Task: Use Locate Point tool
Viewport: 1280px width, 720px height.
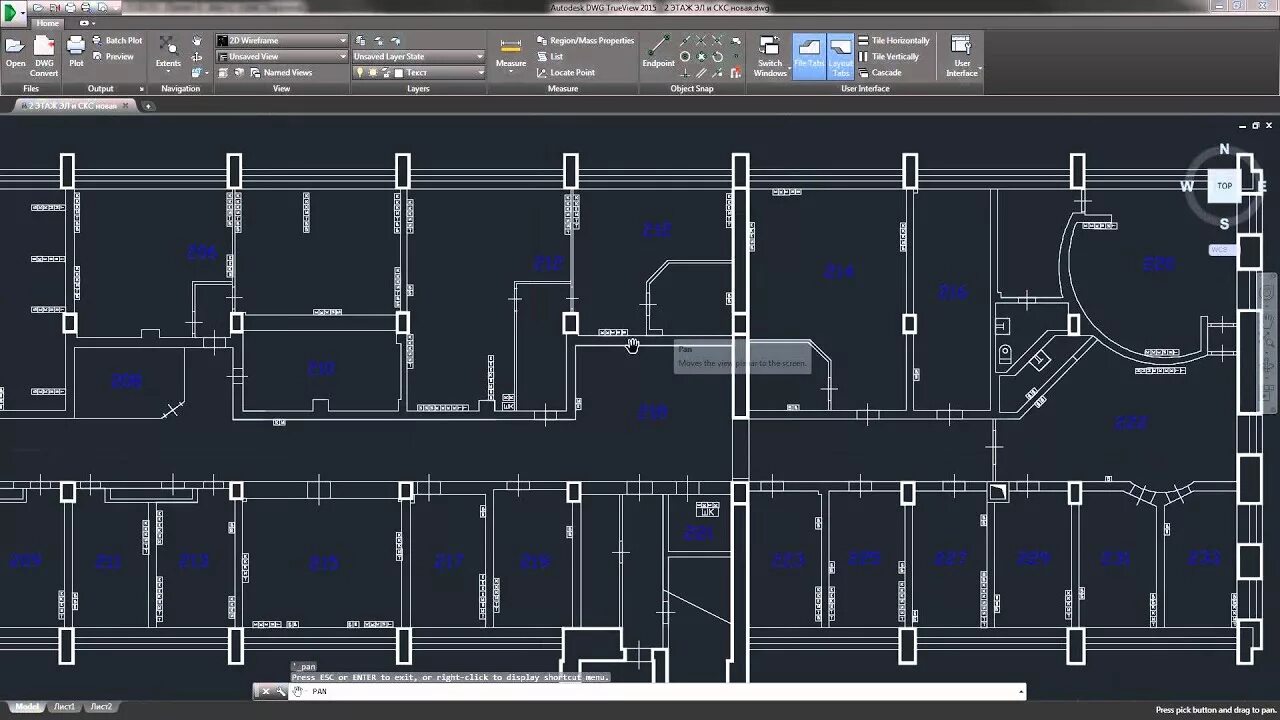Action: [x=565, y=72]
